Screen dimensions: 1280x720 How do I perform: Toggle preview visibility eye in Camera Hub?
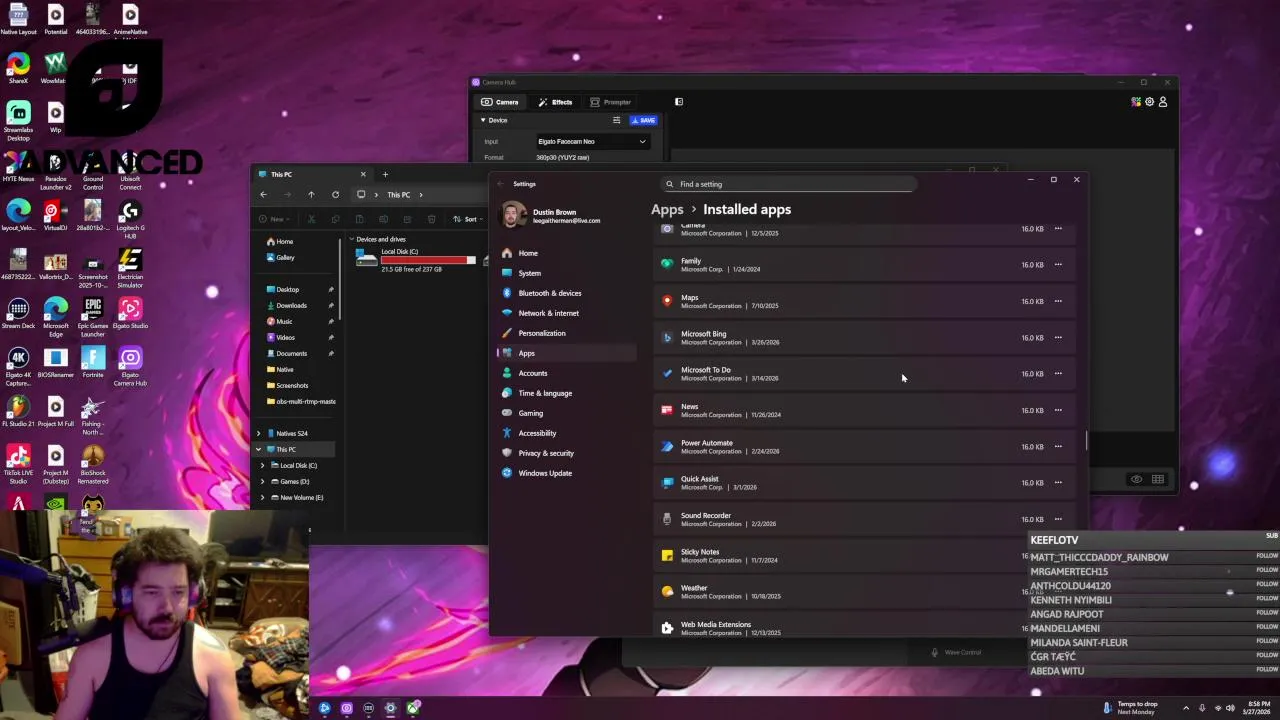click(x=1136, y=479)
